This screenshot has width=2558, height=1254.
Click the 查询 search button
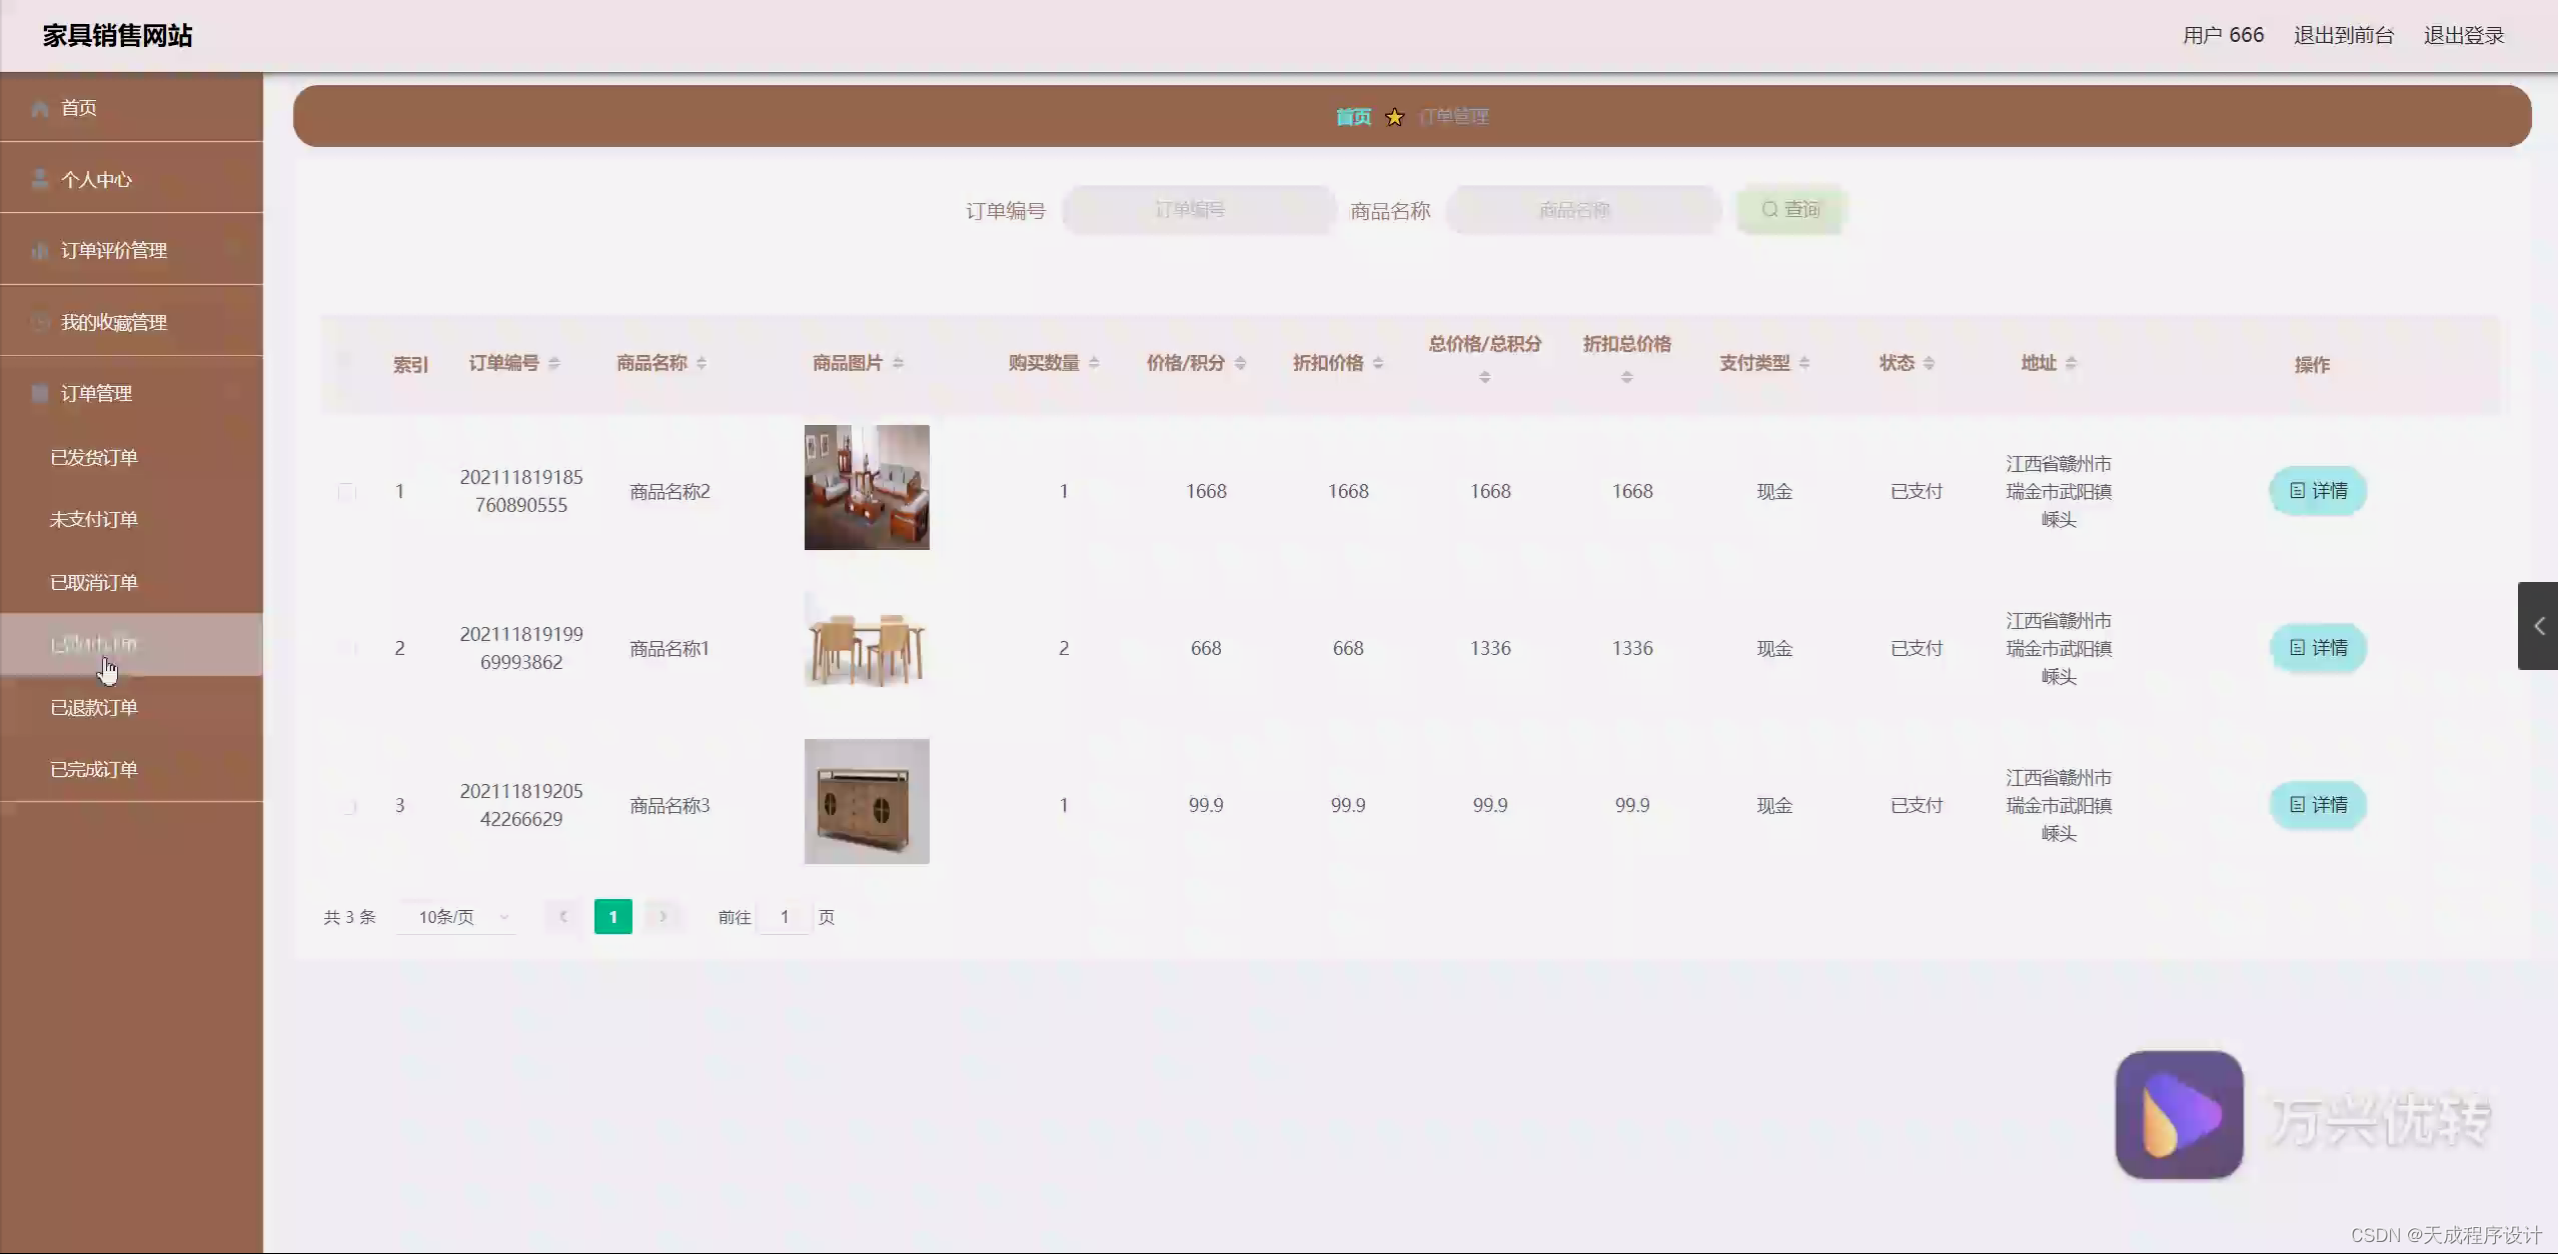click(1790, 210)
